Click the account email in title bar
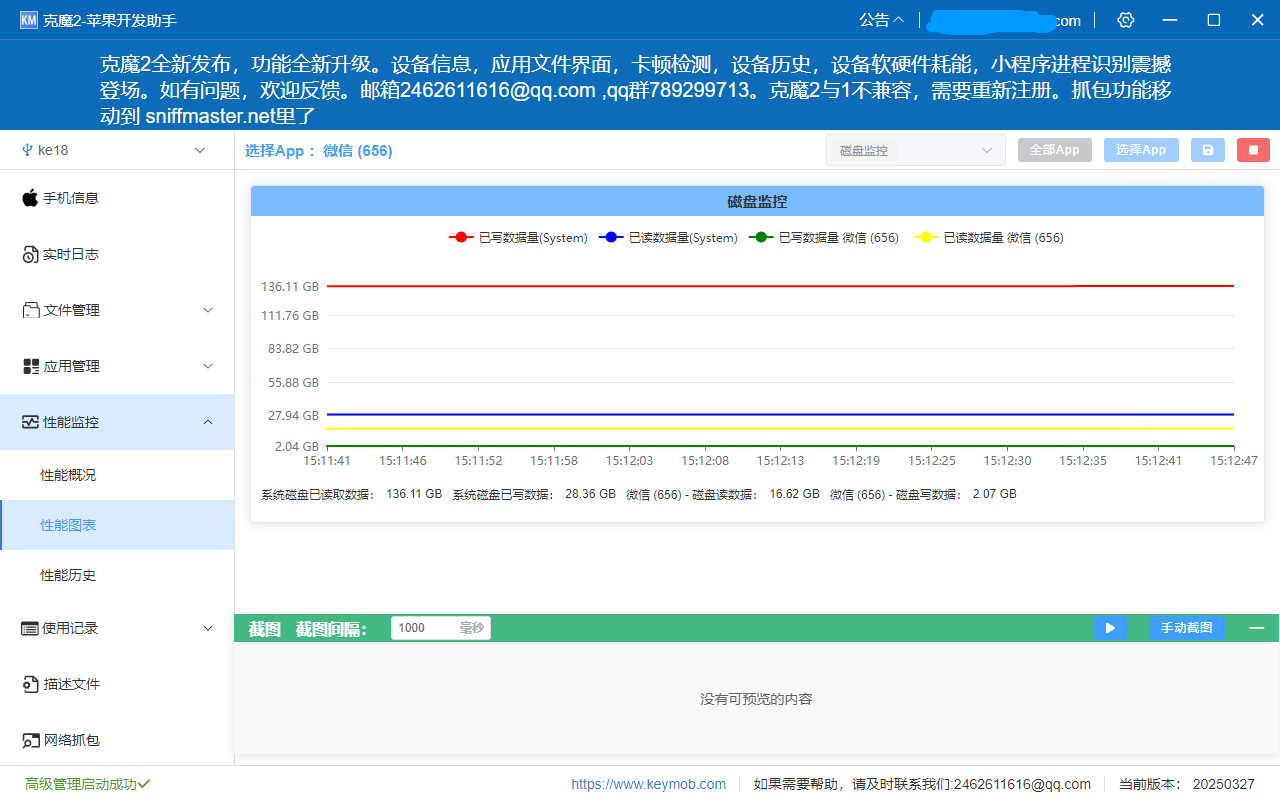Image resolution: width=1280 pixels, height=800 pixels. (x=1003, y=20)
